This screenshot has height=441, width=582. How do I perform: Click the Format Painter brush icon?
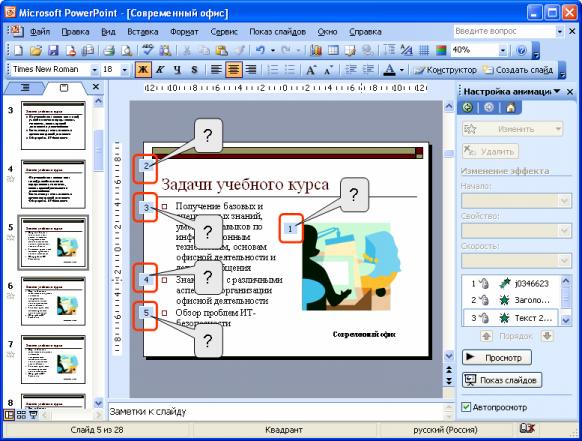tap(239, 50)
